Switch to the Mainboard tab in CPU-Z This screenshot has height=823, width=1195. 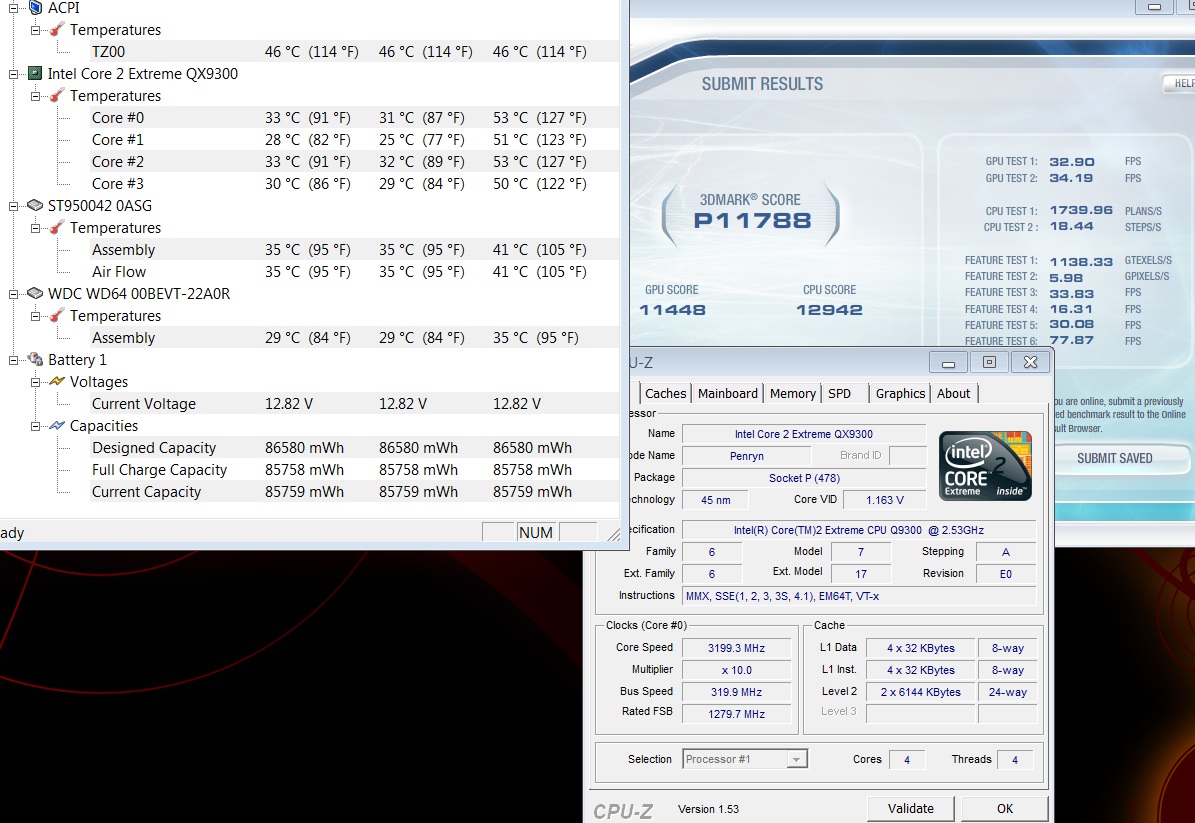[x=728, y=393]
